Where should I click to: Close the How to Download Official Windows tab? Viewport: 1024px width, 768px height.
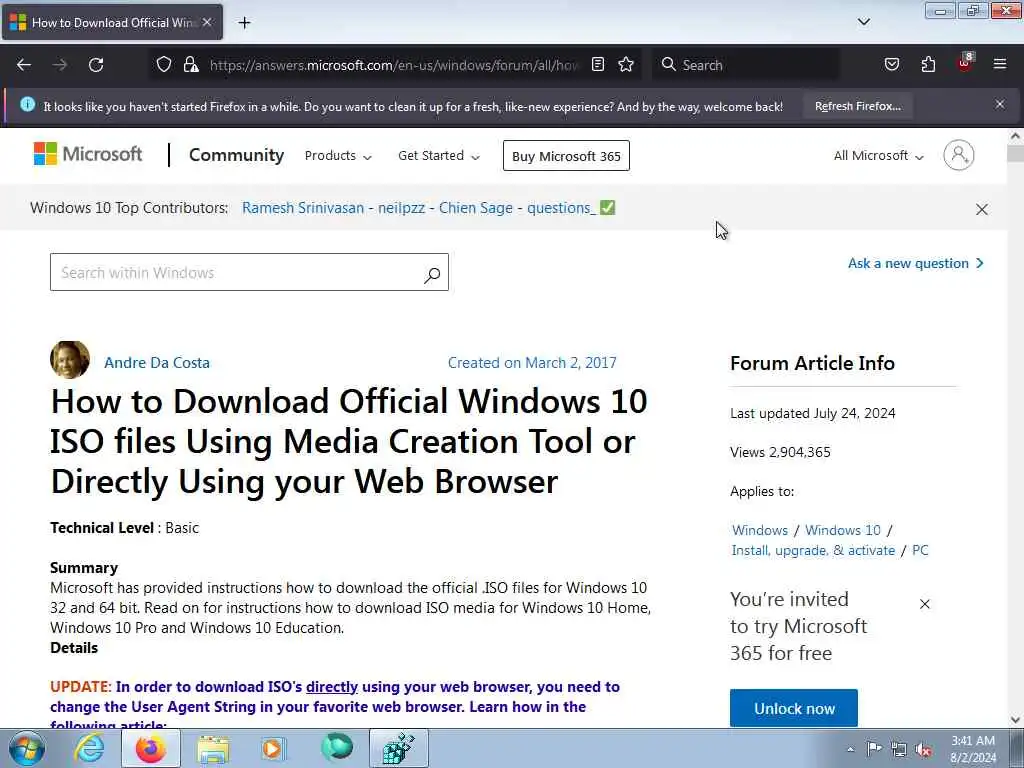(x=207, y=22)
